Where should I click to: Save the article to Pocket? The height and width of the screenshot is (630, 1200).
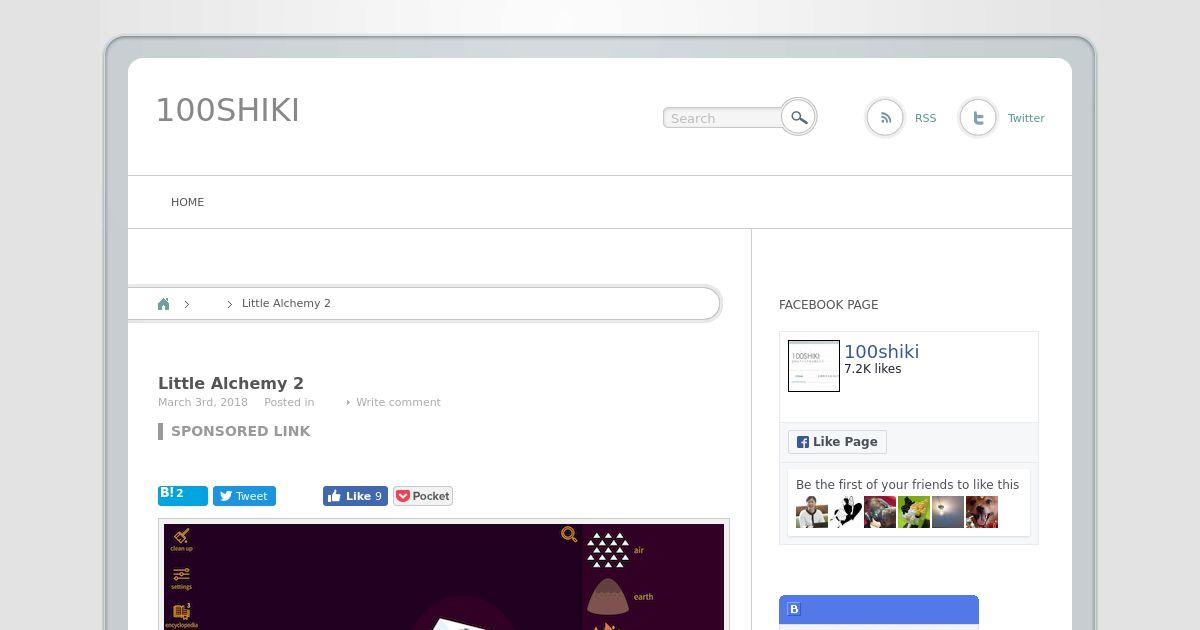[423, 496]
